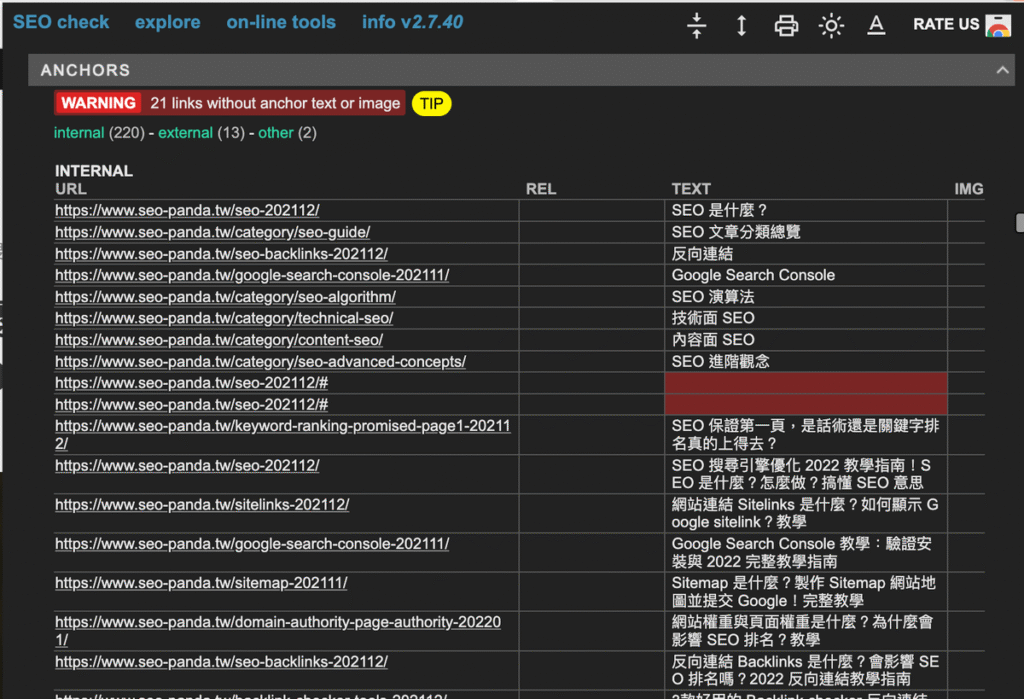
Task: Open seo-backlinks-202112/ URL for '反向連結 Backlinks 是什麼'
Action: pyautogui.click(x=221, y=662)
